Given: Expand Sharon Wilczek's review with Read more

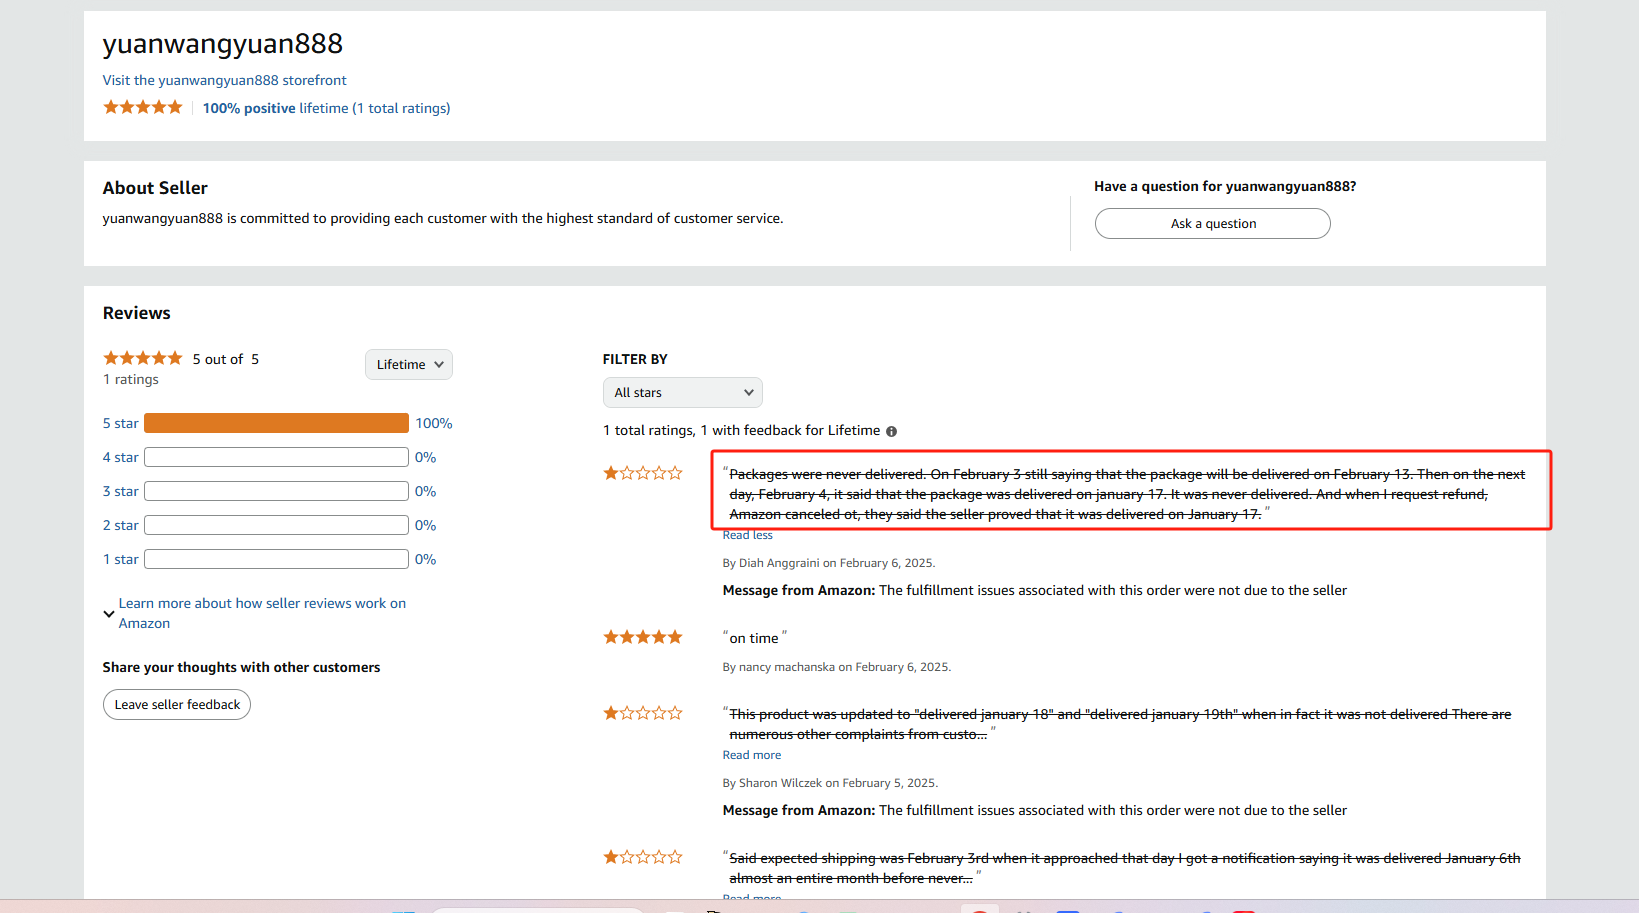Looking at the screenshot, I should tap(752, 755).
